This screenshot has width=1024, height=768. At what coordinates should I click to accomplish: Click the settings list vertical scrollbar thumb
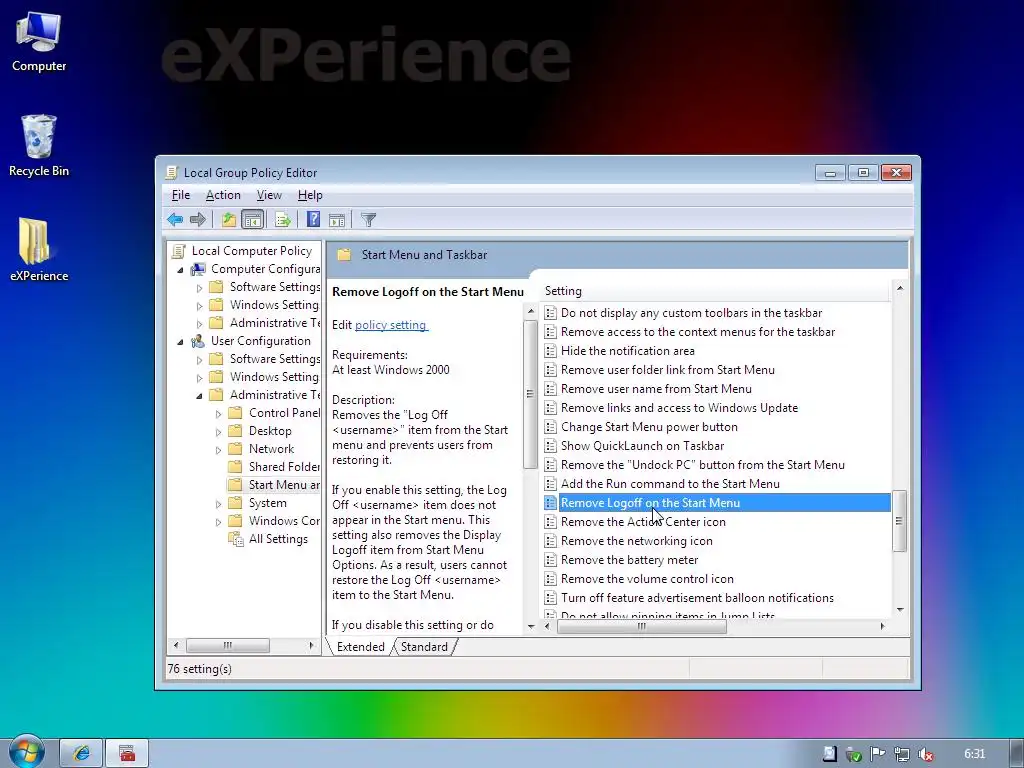point(899,520)
